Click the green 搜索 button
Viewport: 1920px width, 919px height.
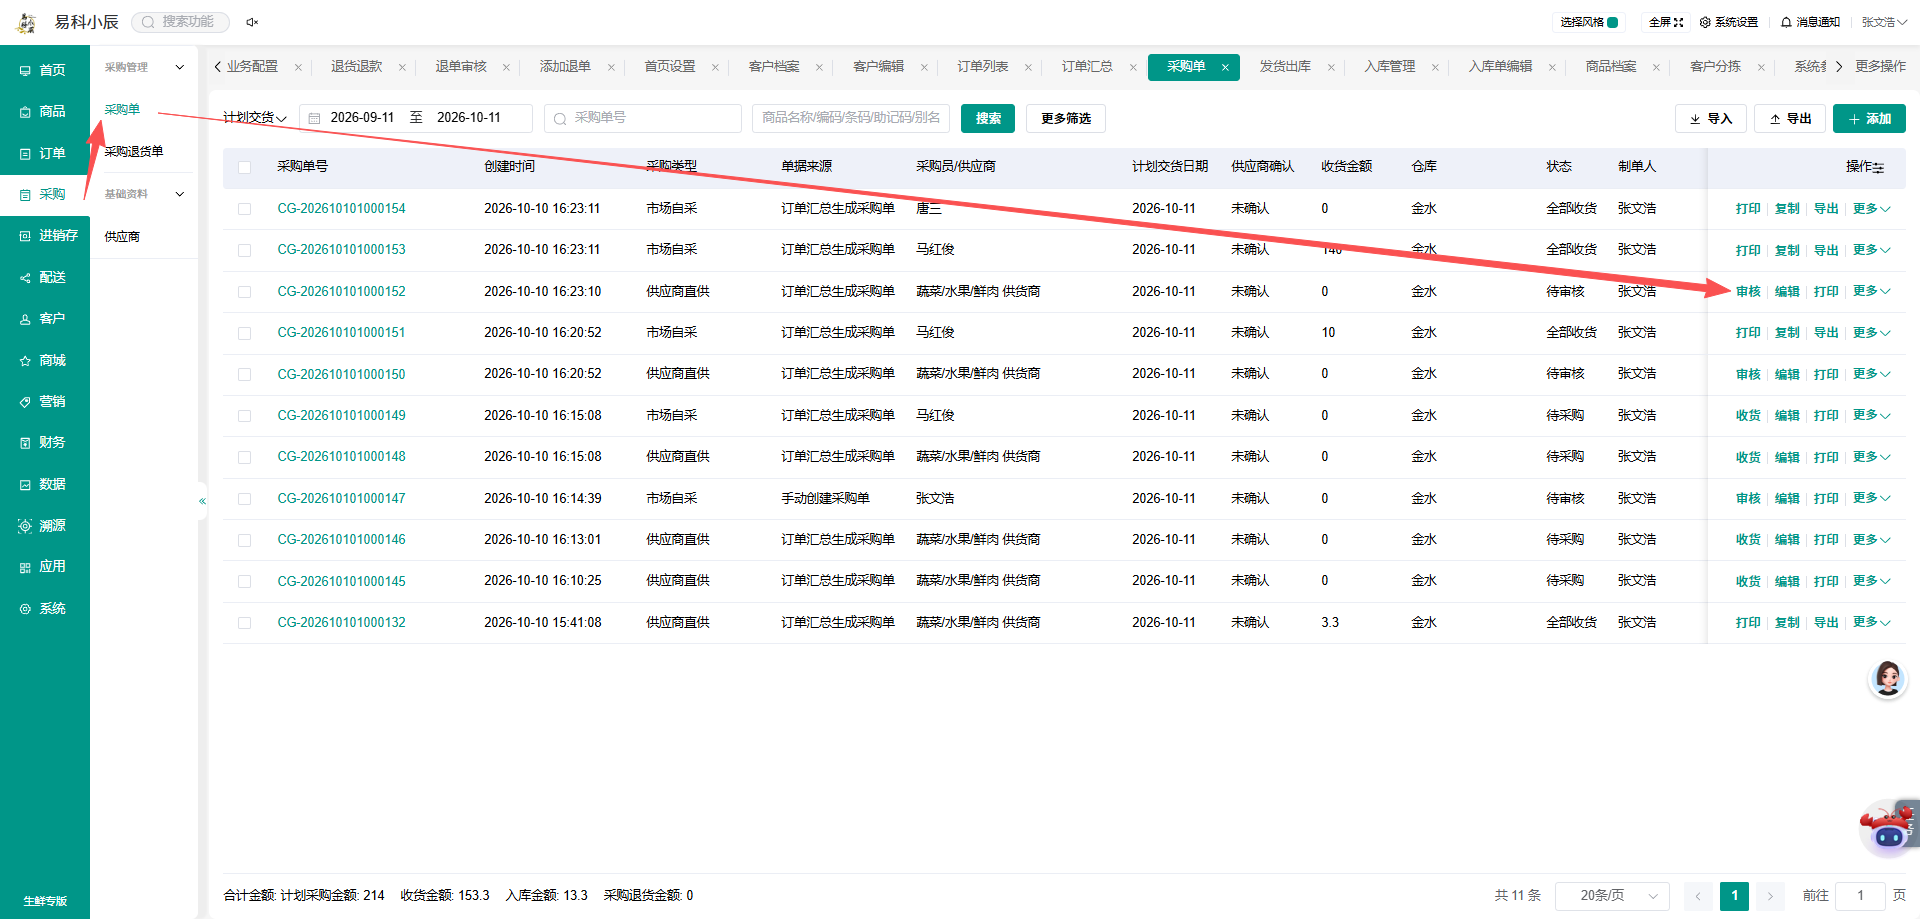pos(988,118)
